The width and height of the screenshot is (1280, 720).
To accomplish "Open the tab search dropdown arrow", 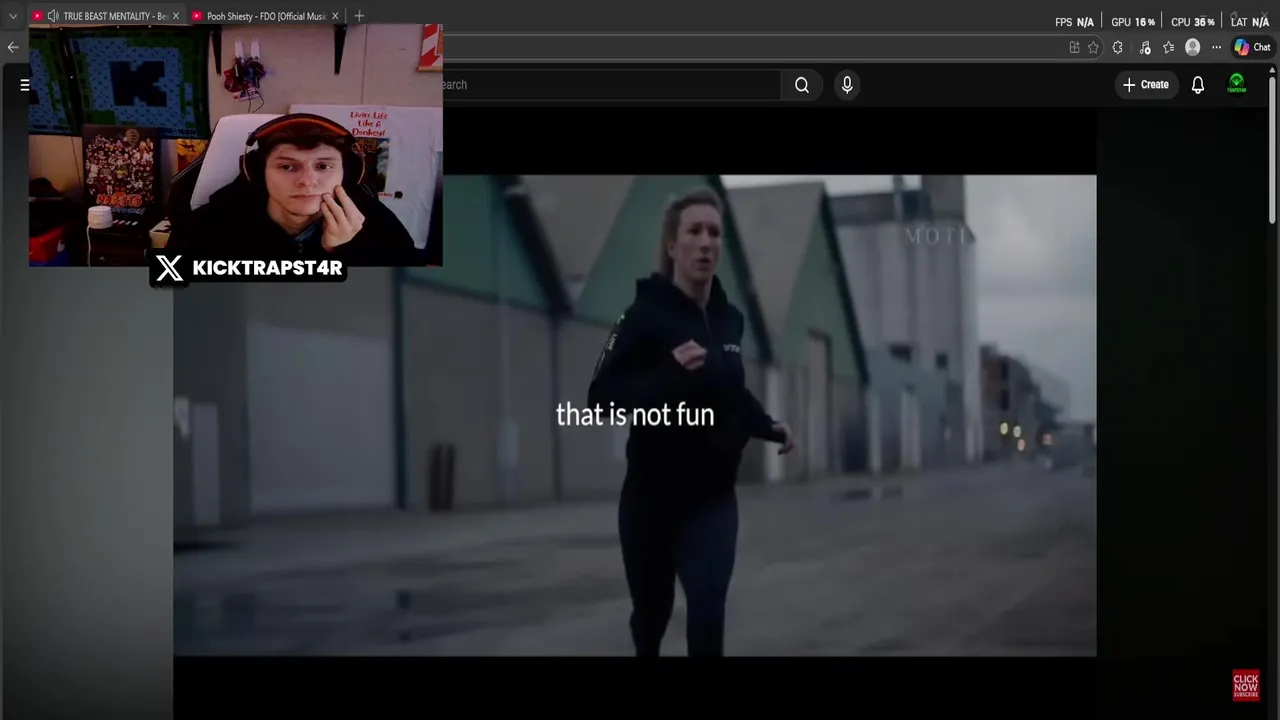I will tap(13, 16).
